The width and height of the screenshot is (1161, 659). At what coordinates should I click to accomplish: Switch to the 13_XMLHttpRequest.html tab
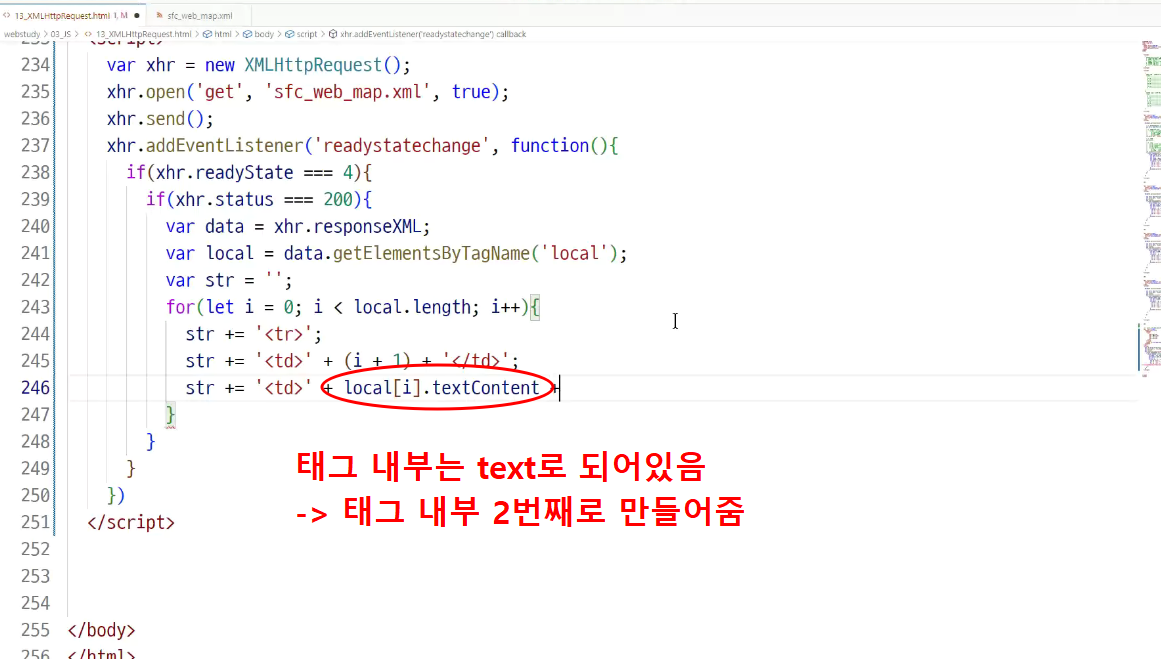[x=63, y=16]
